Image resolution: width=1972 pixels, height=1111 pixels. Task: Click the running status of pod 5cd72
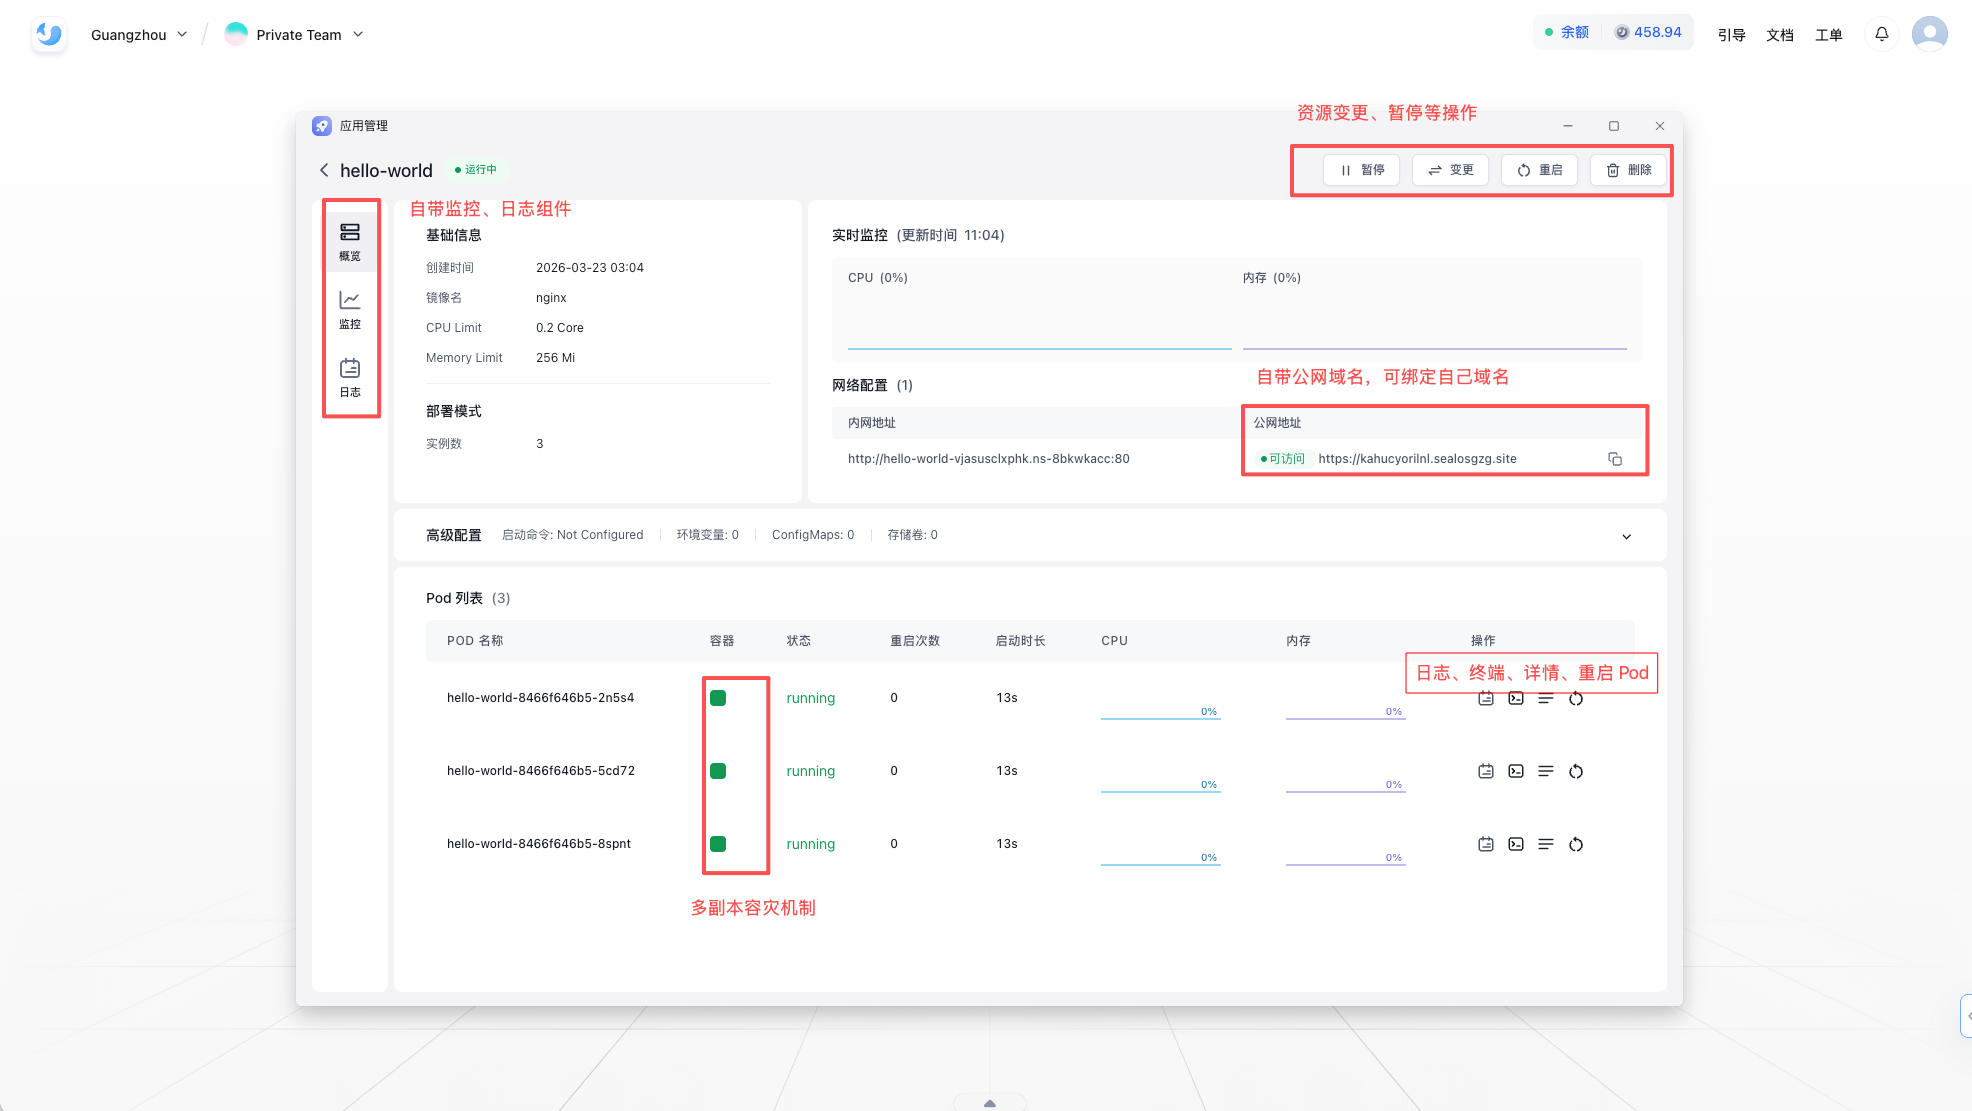pos(810,771)
